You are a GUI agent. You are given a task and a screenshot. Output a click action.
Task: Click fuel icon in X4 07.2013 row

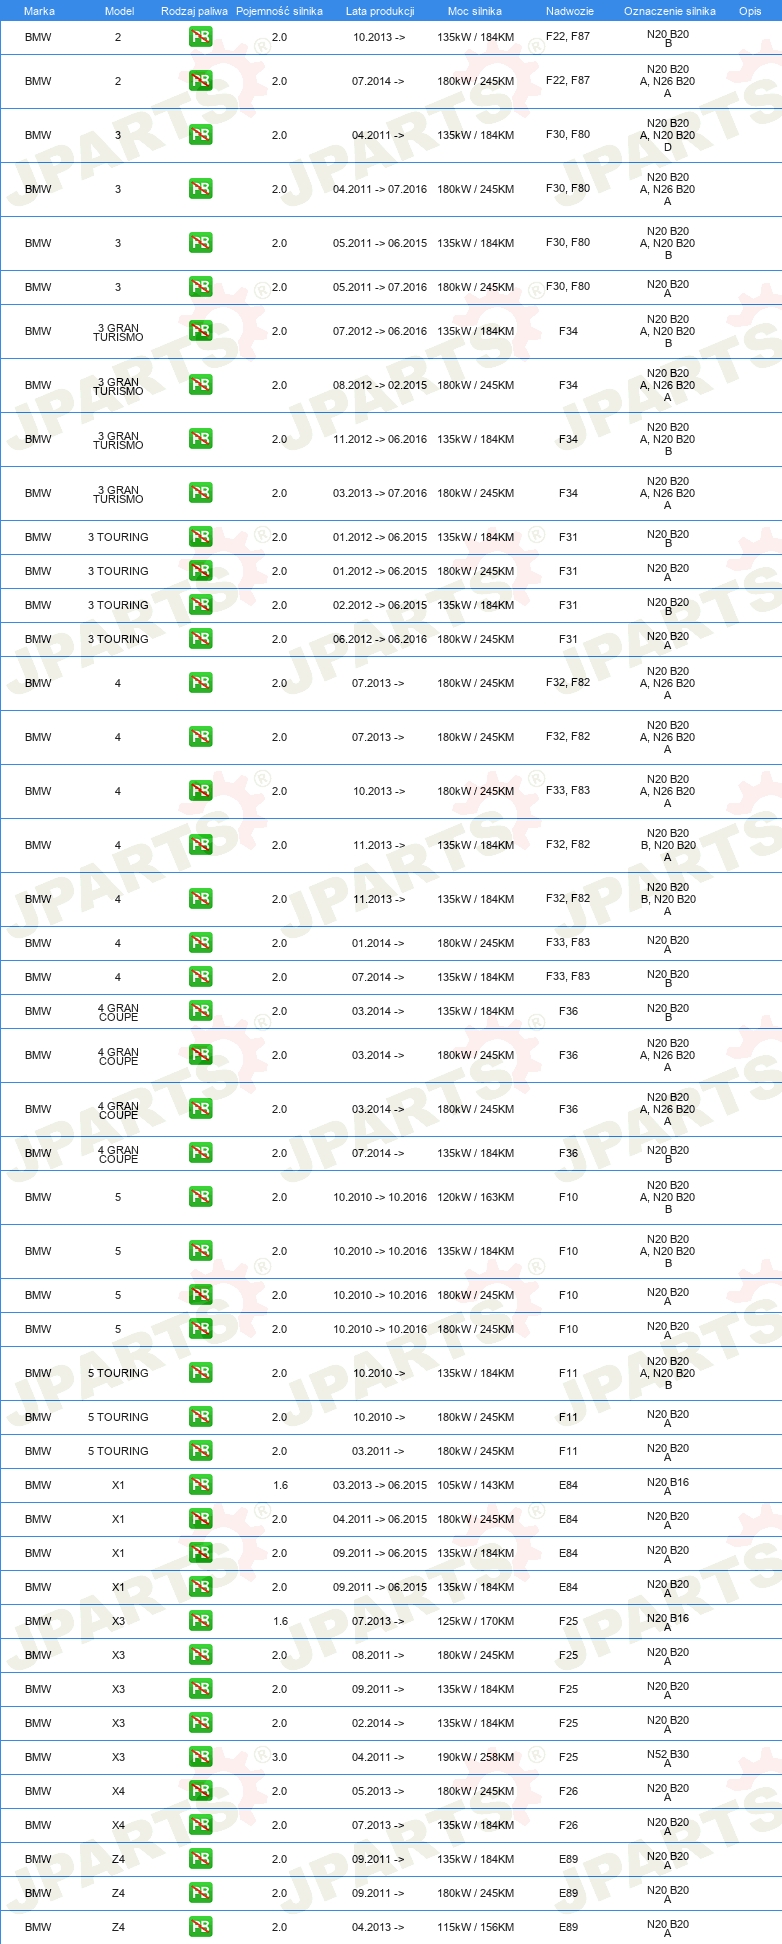[x=200, y=1825]
